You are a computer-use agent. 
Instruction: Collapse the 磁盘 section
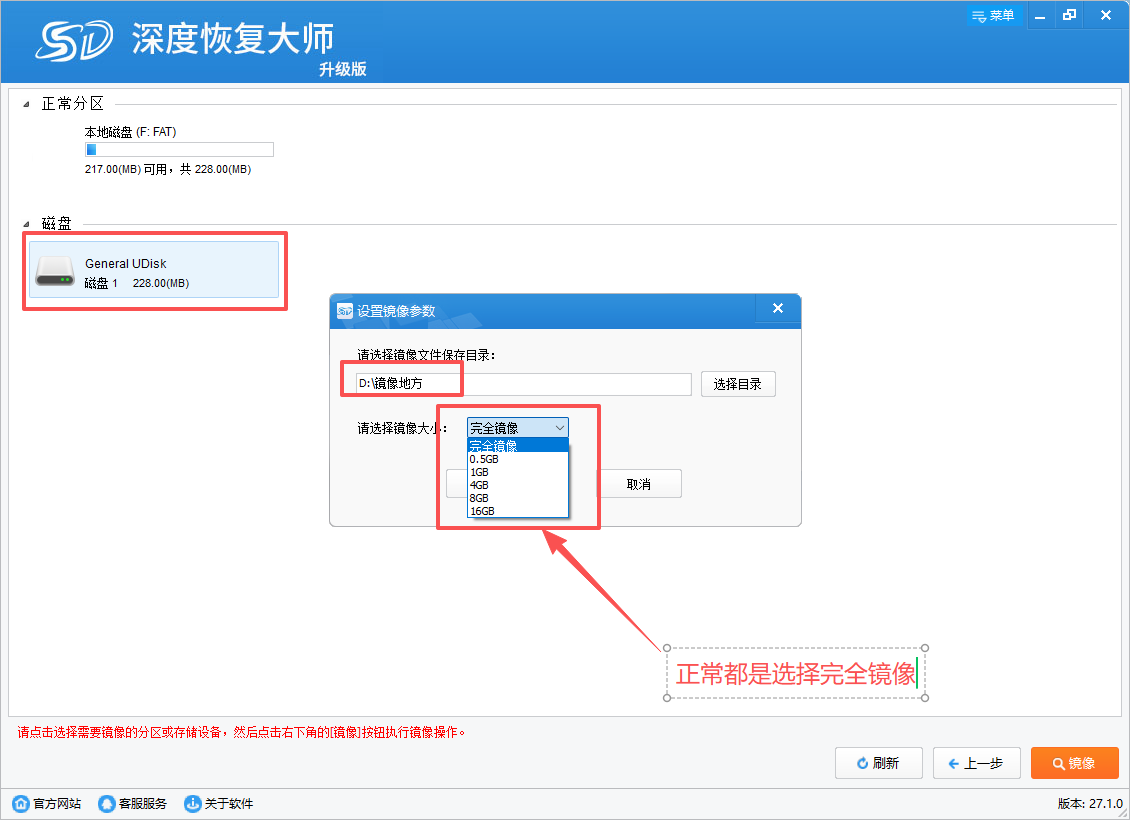(x=26, y=223)
